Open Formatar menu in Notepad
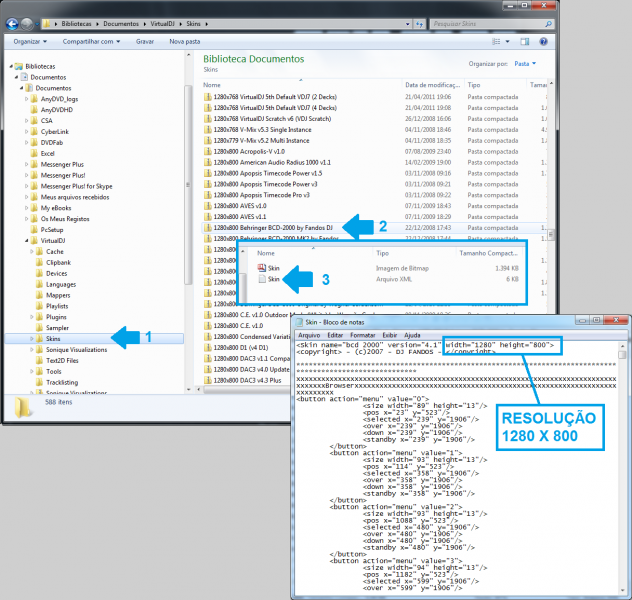The width and height of the screenshot is (632, 600). click(x=362, y=335)
